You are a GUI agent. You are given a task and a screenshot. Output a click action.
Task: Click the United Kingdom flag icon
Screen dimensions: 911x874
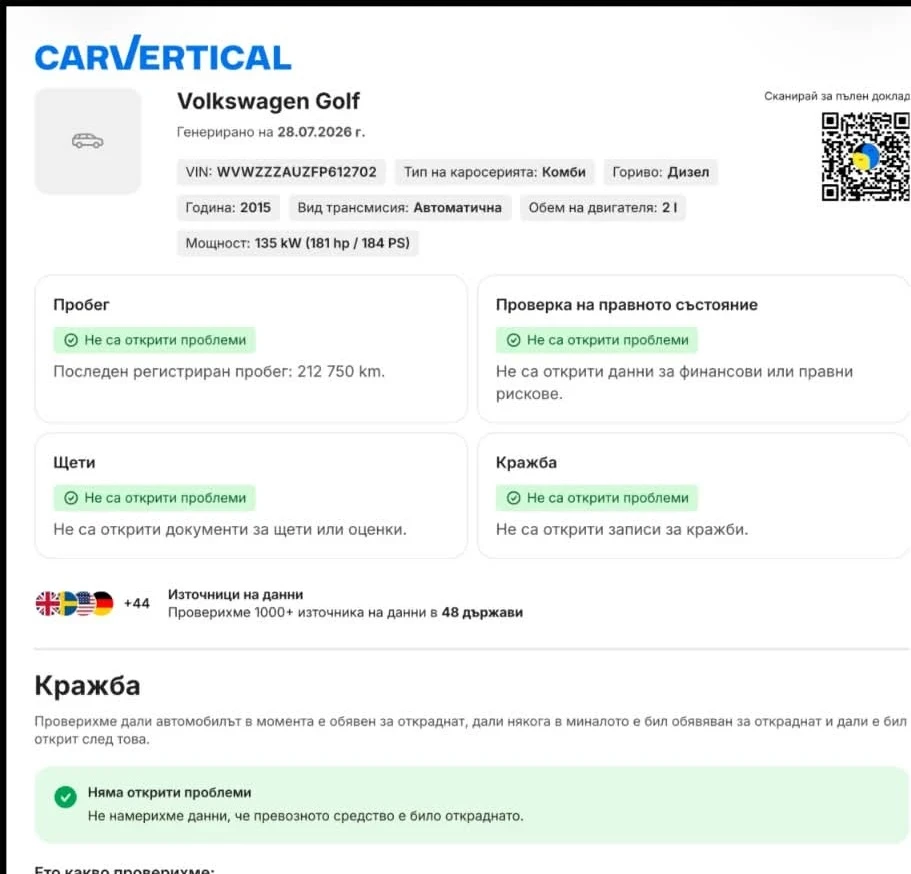(46, 603)
